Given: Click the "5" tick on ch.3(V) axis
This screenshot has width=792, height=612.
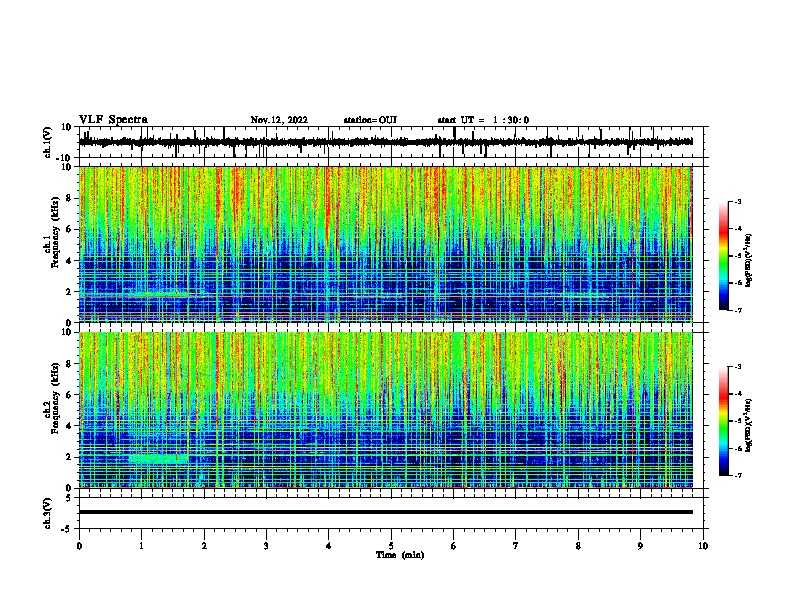Looking at the screenshot, I should click(69, 498).
